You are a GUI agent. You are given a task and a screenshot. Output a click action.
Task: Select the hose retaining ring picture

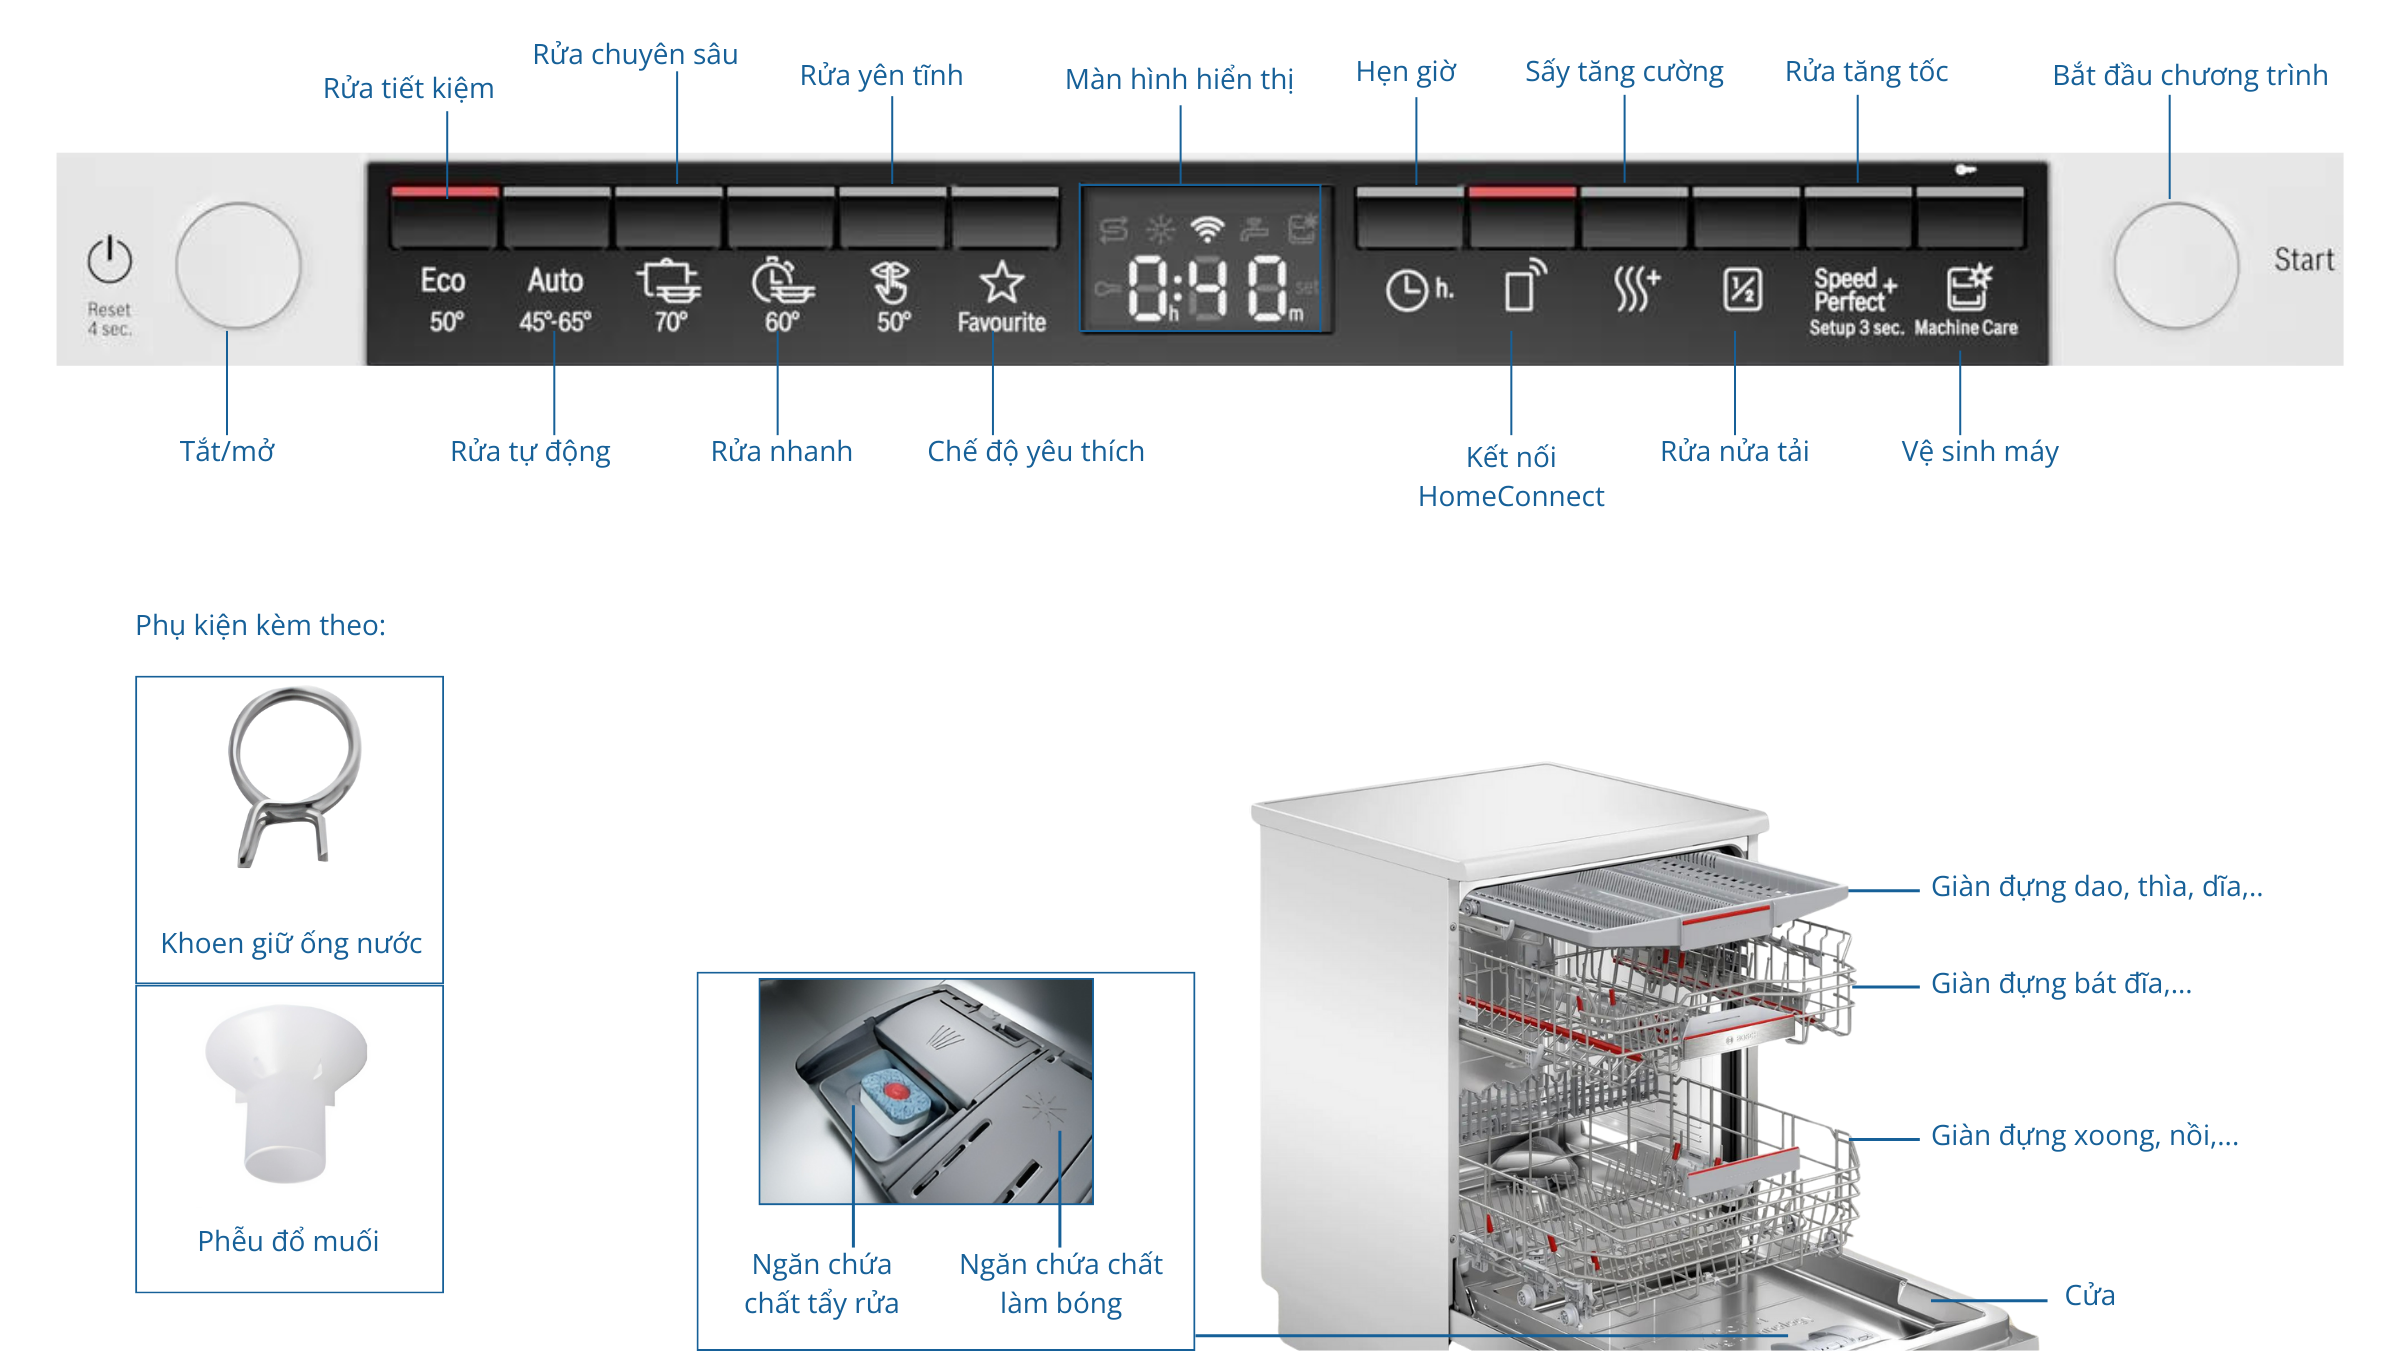coord(294,777)
